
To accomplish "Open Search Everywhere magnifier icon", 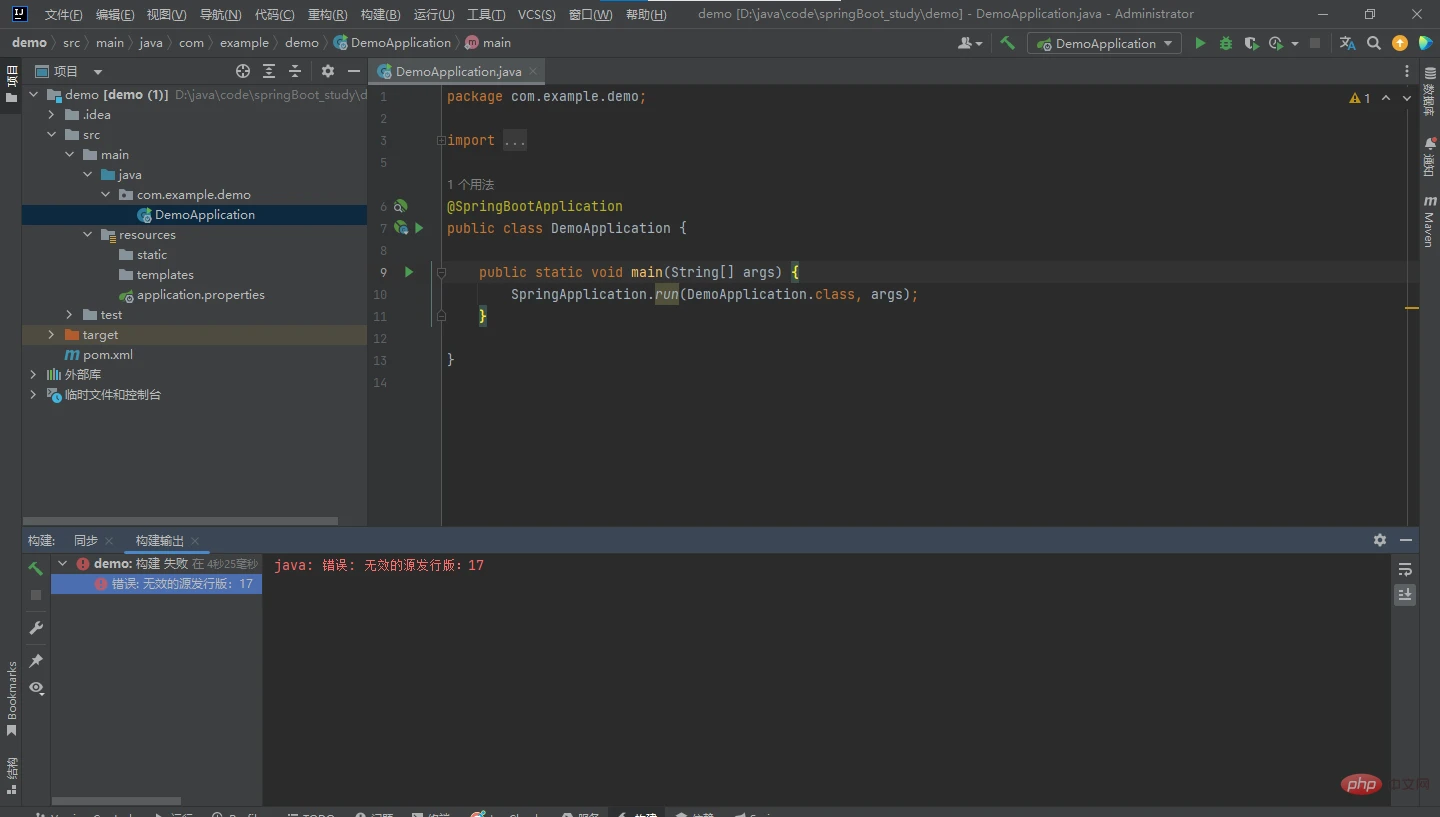I will pos(1374,43).
